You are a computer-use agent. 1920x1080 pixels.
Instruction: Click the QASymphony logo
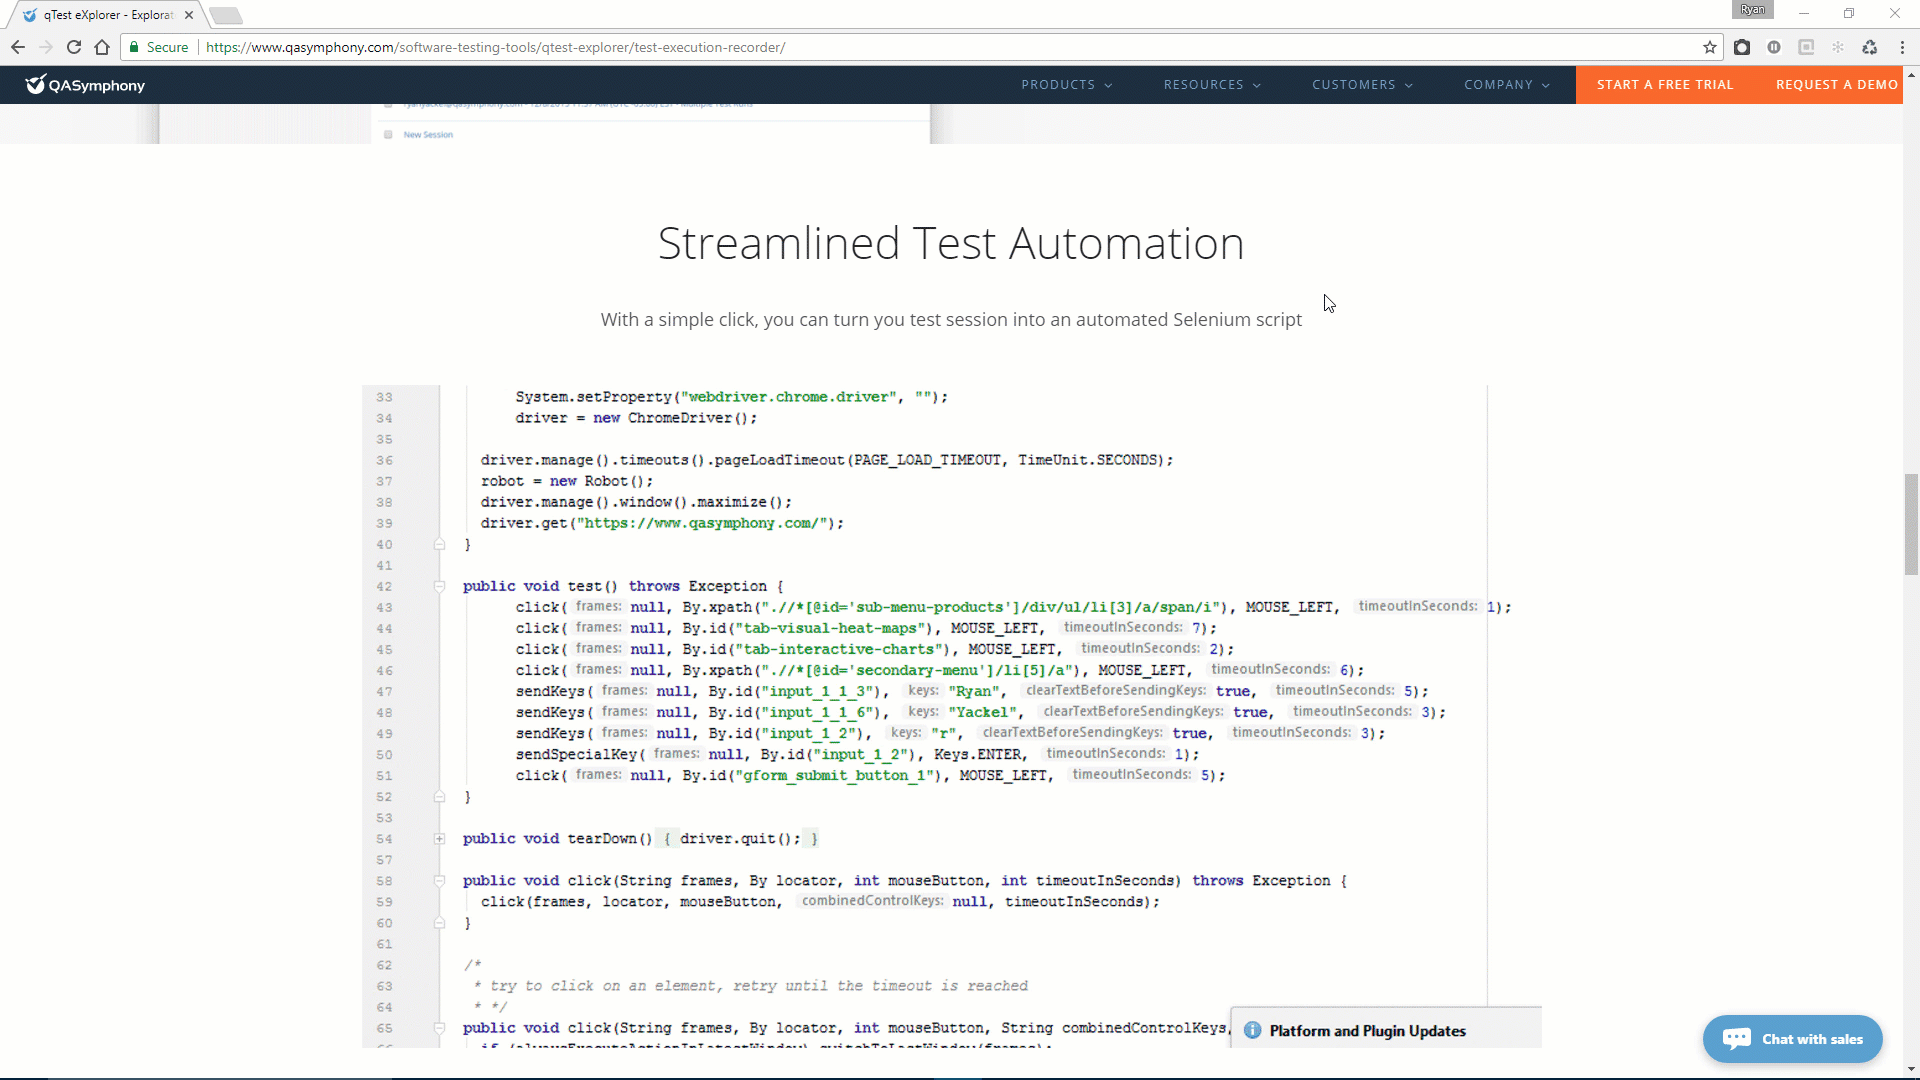pos(85,85)
